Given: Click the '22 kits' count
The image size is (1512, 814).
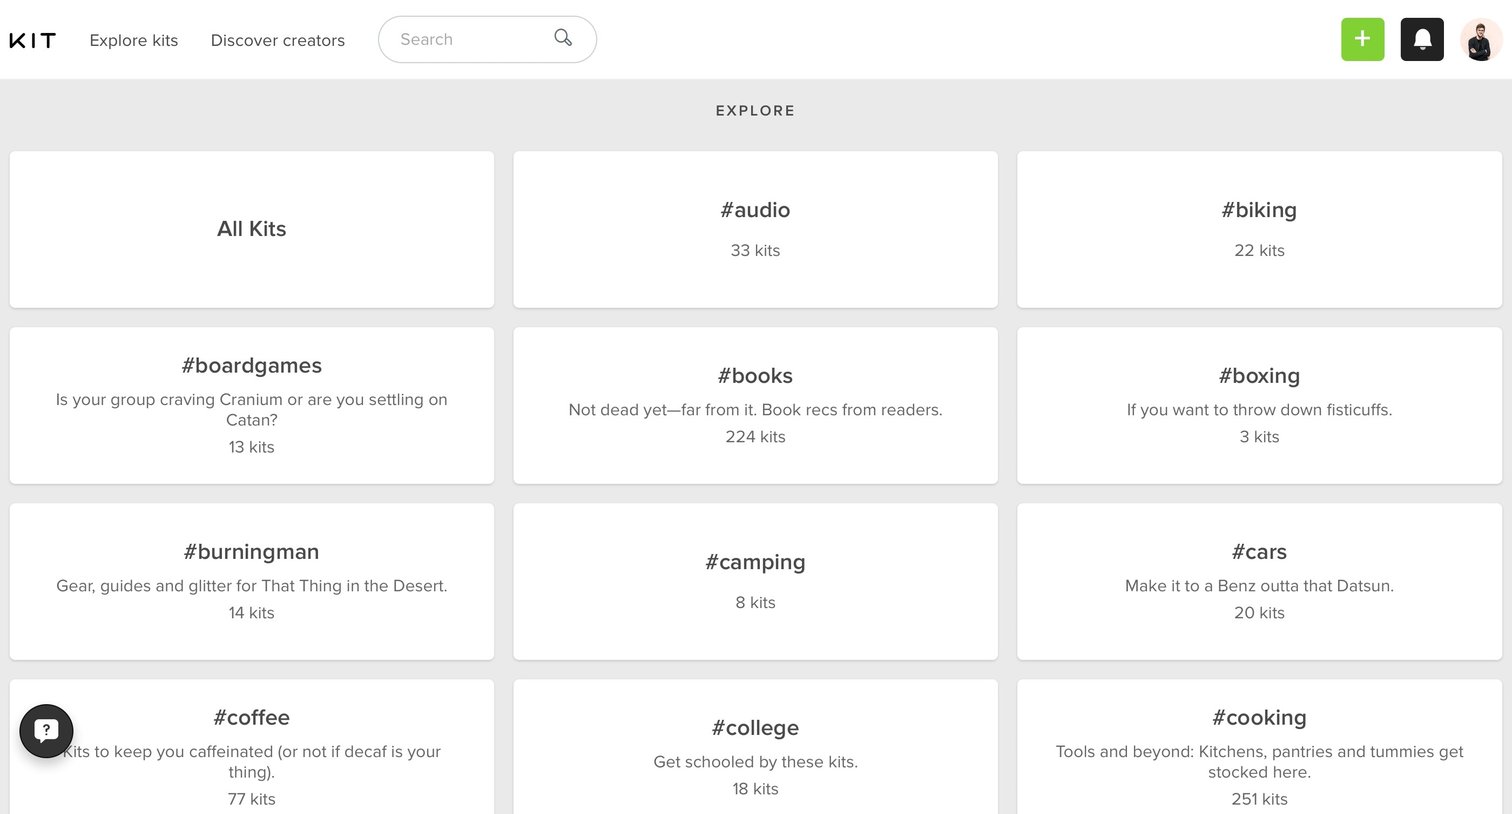Looking at the screenshot, I should click(x=1259, y=251).
